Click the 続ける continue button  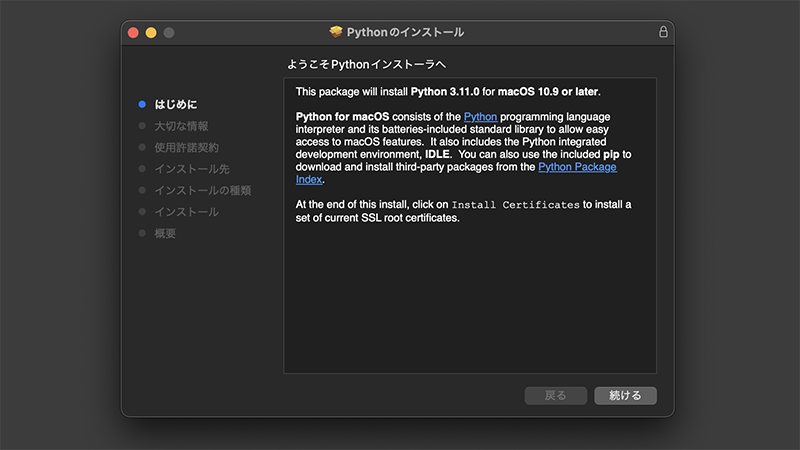click(625, 395)
